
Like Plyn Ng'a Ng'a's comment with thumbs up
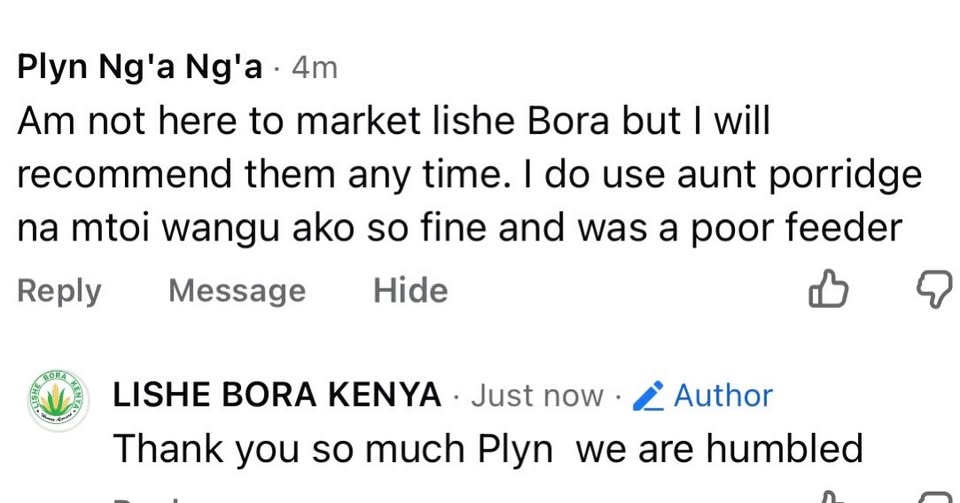click(x=827, y=291)
